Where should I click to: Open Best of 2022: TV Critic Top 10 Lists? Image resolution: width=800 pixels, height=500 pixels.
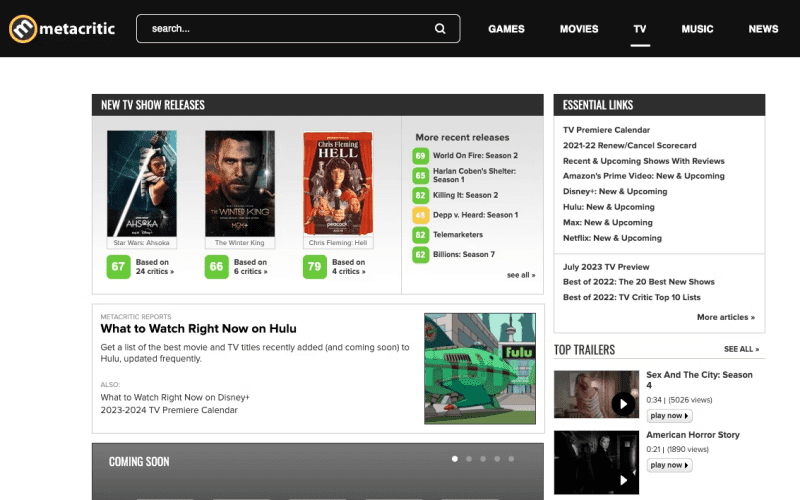(632, 297)
